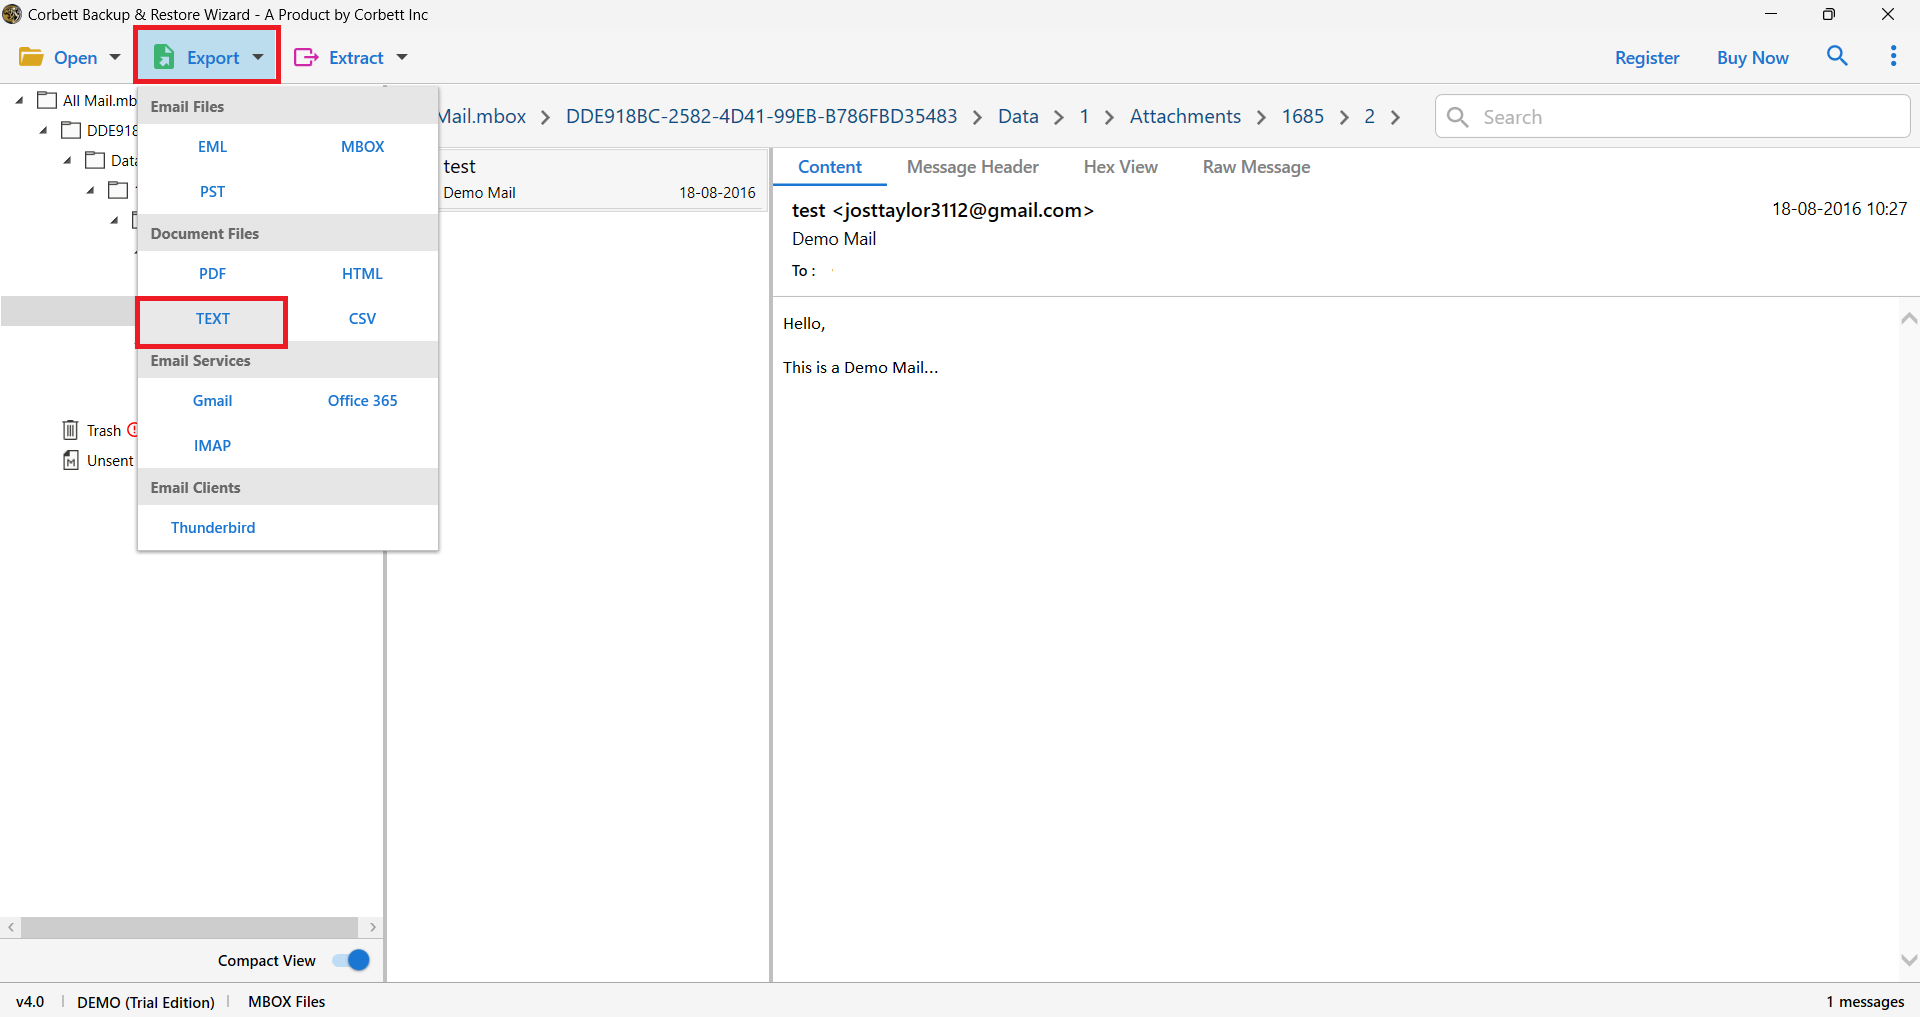Click the chevron after the breadcrumb item 2
The width and height of the screenshot is (1920, 1017).
coord(1395,118)
